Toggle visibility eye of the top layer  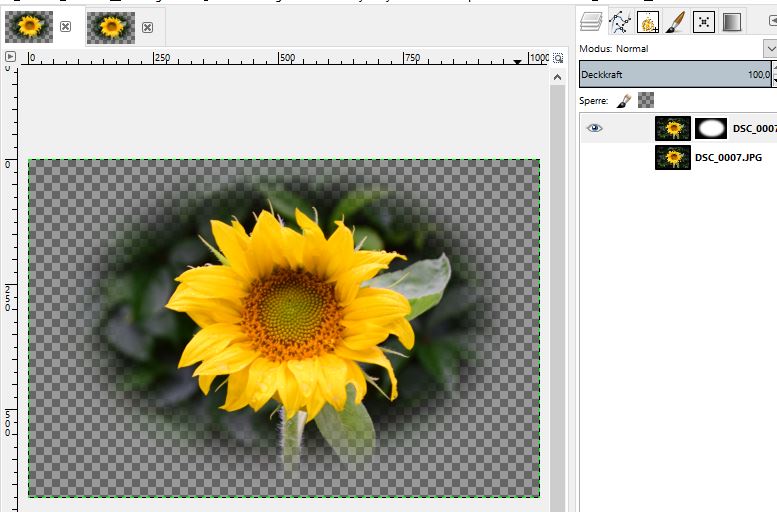point(595,128)
